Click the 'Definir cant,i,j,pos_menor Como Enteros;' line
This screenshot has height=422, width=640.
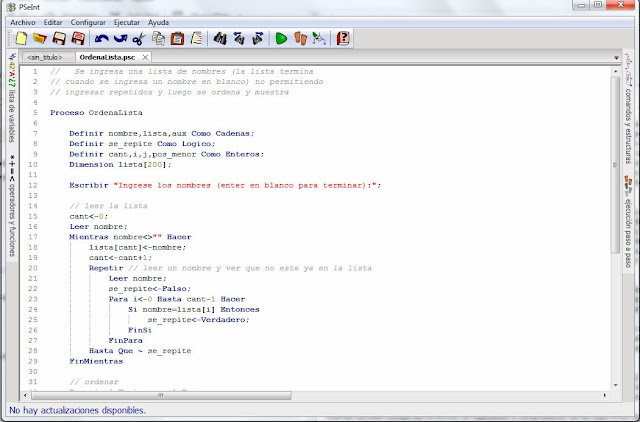(x=167, y=154)
